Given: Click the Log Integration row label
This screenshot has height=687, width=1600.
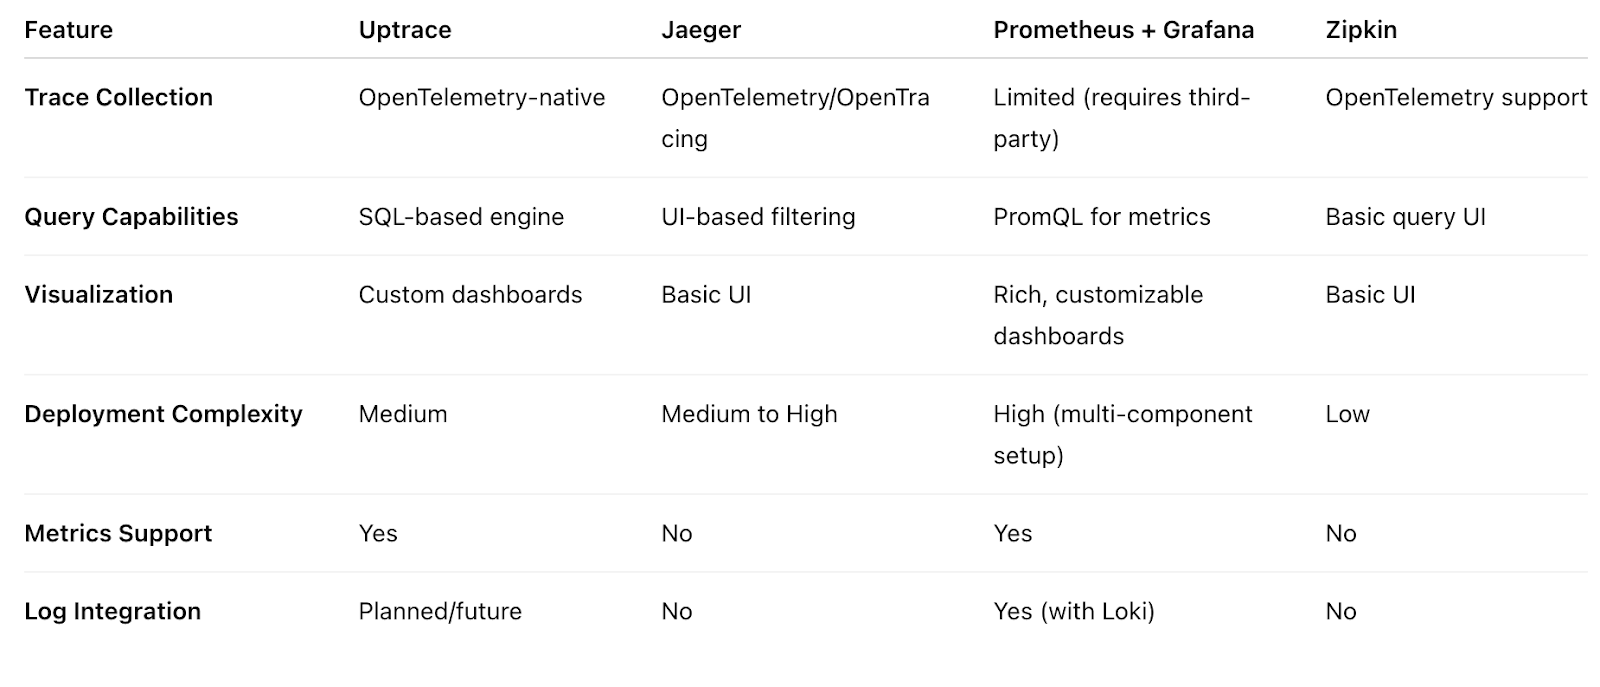Looking at the screenshot, I should coord(112,612).
